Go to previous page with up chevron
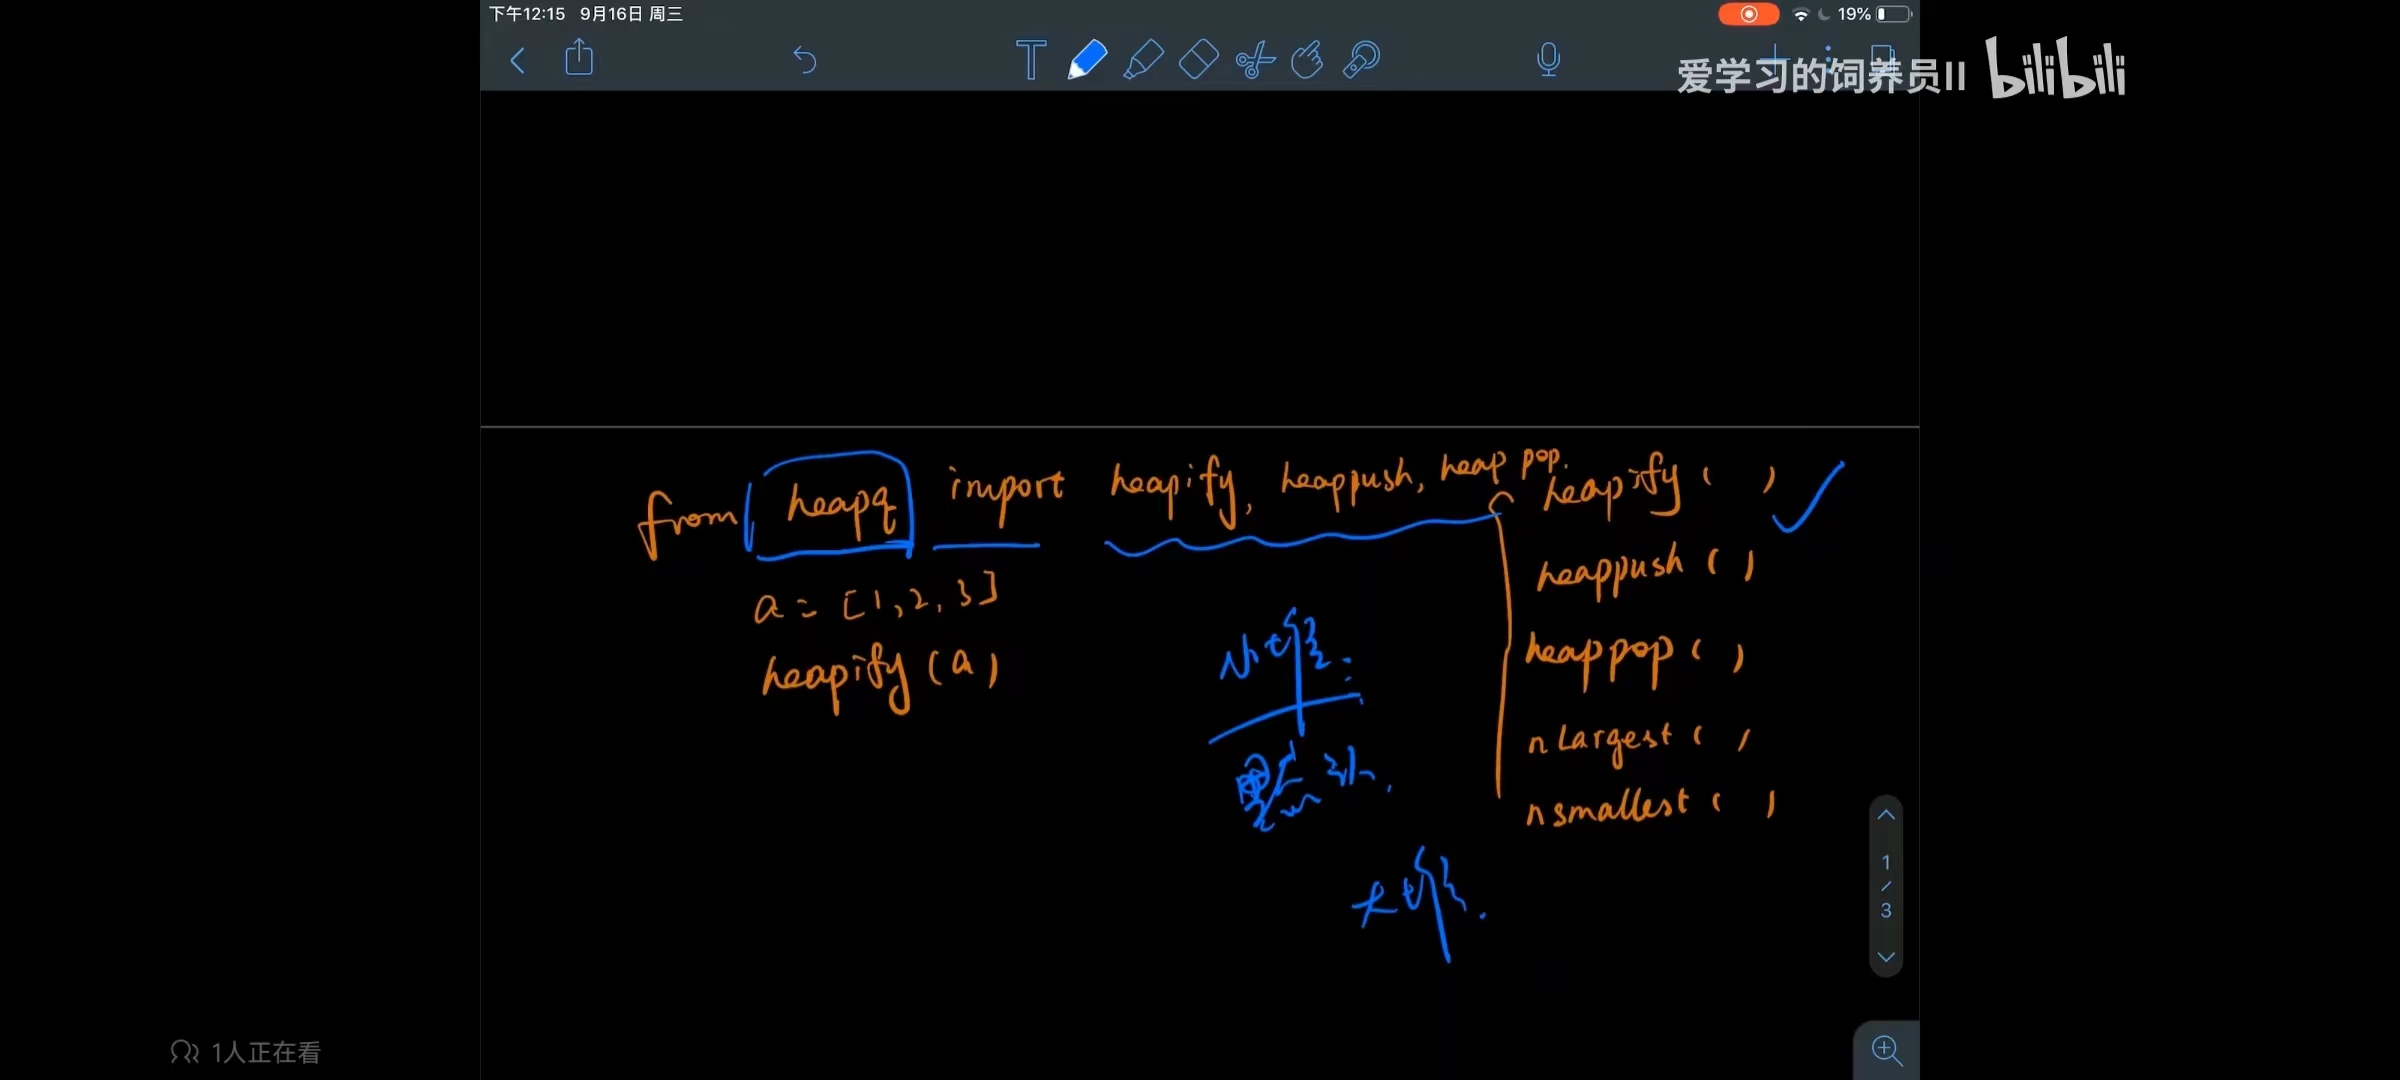2400x1080 pixels. [x=1886, y=816]
